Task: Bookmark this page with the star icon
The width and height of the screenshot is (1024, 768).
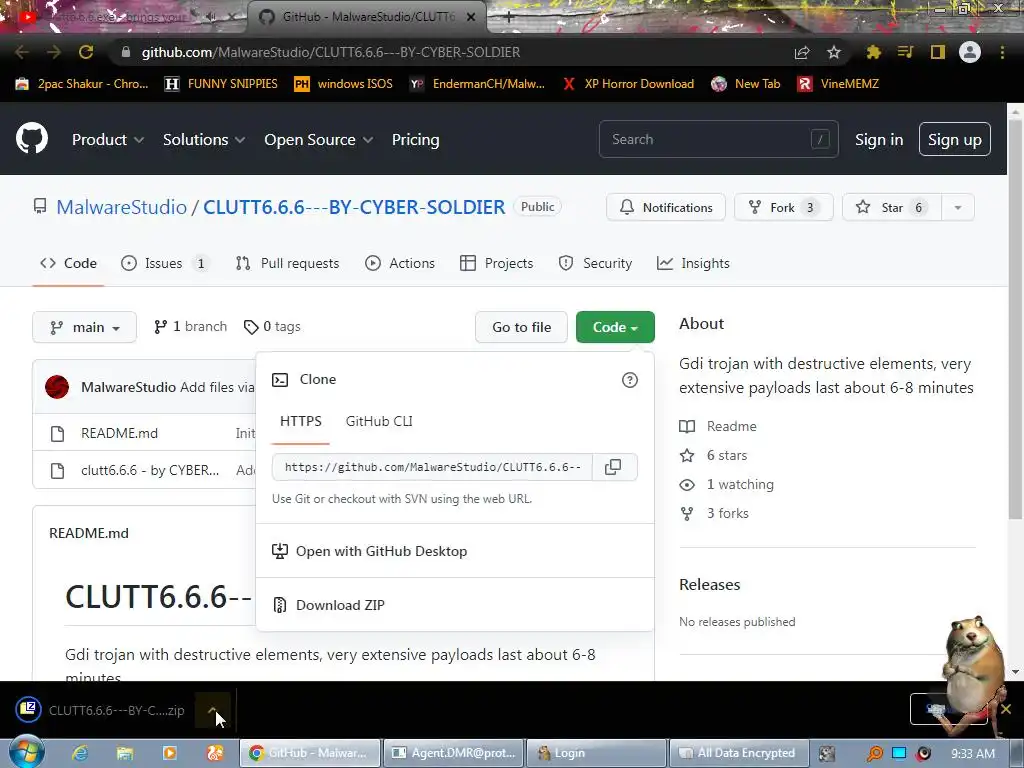Action: pyautogui.click(x=833, y=52)
